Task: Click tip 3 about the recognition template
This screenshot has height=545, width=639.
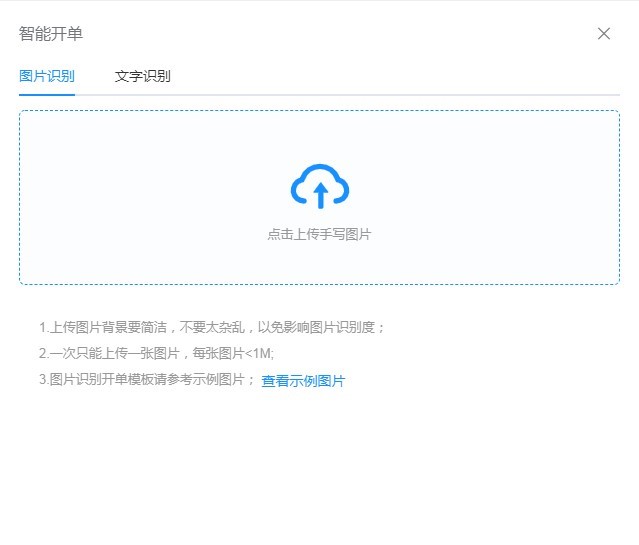Action: click(148, 380)
